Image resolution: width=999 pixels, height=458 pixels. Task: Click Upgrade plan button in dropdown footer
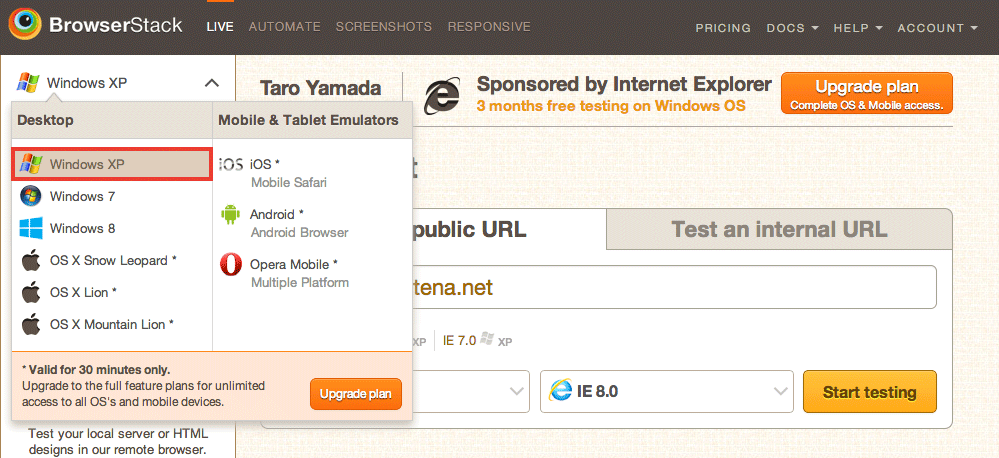pos(356,394)
